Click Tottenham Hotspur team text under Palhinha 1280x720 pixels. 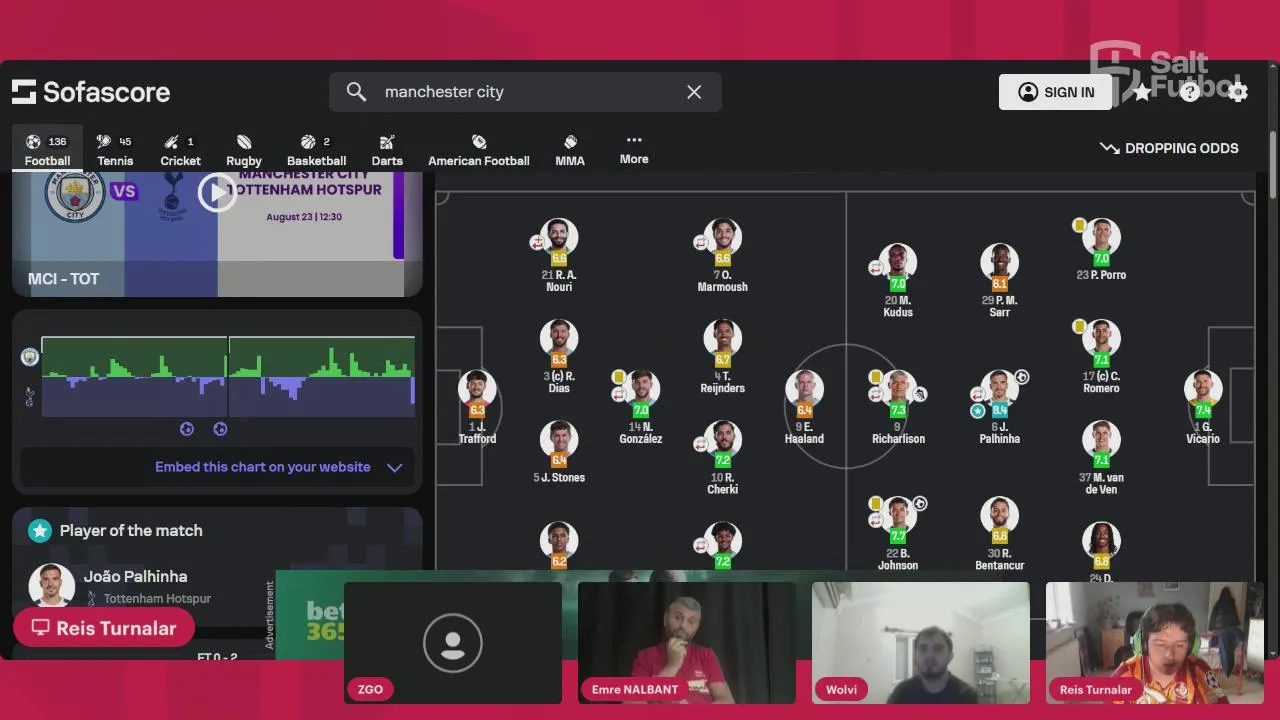(157, 599)
